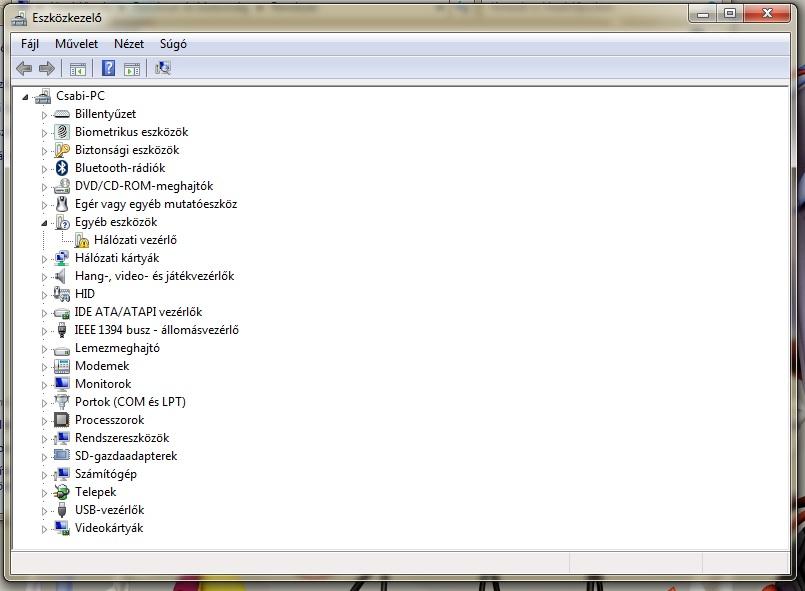
Task: Click the show/hide console tree toolbar icon
Action: coord(78,68)
